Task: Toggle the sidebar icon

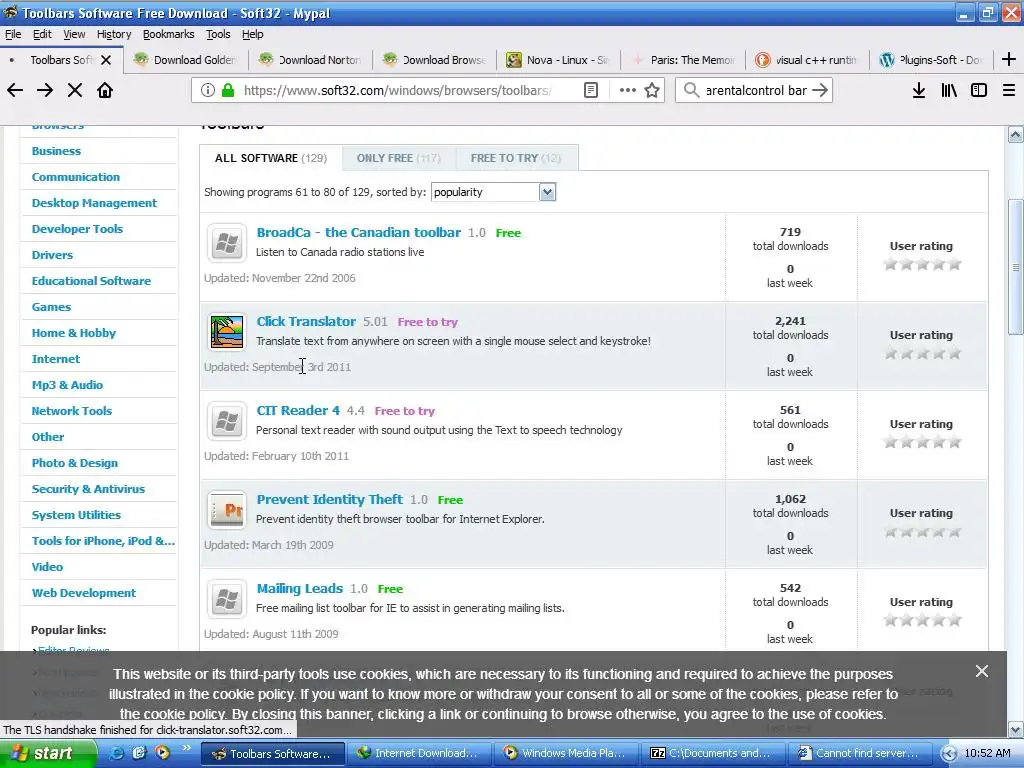Action: pyautogui.click(x=979, y=90)
